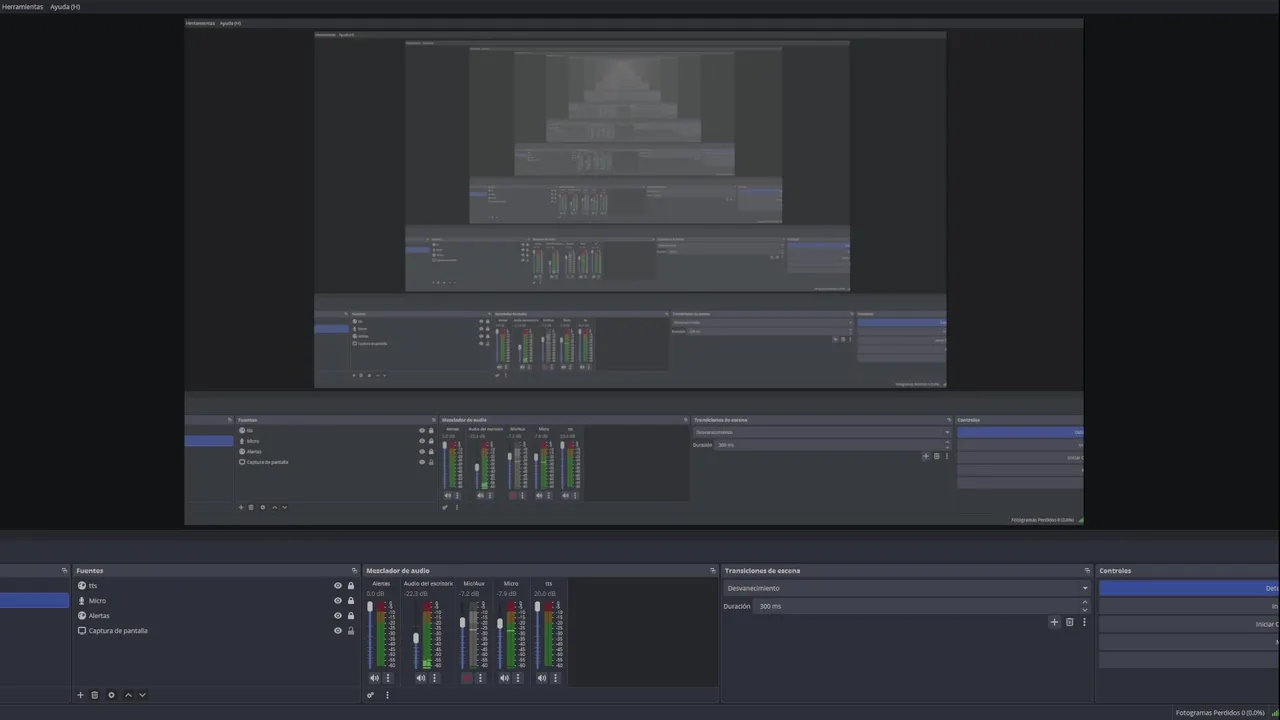
Task: Remove the selected scene transition
Action: click(x=1069, y=622)
